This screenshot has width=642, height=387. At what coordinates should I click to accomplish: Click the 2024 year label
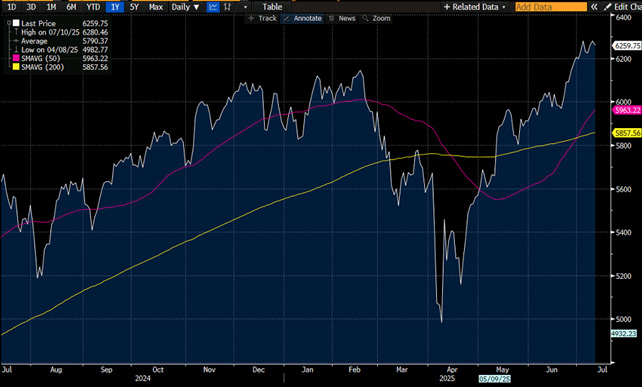(142, 378)
